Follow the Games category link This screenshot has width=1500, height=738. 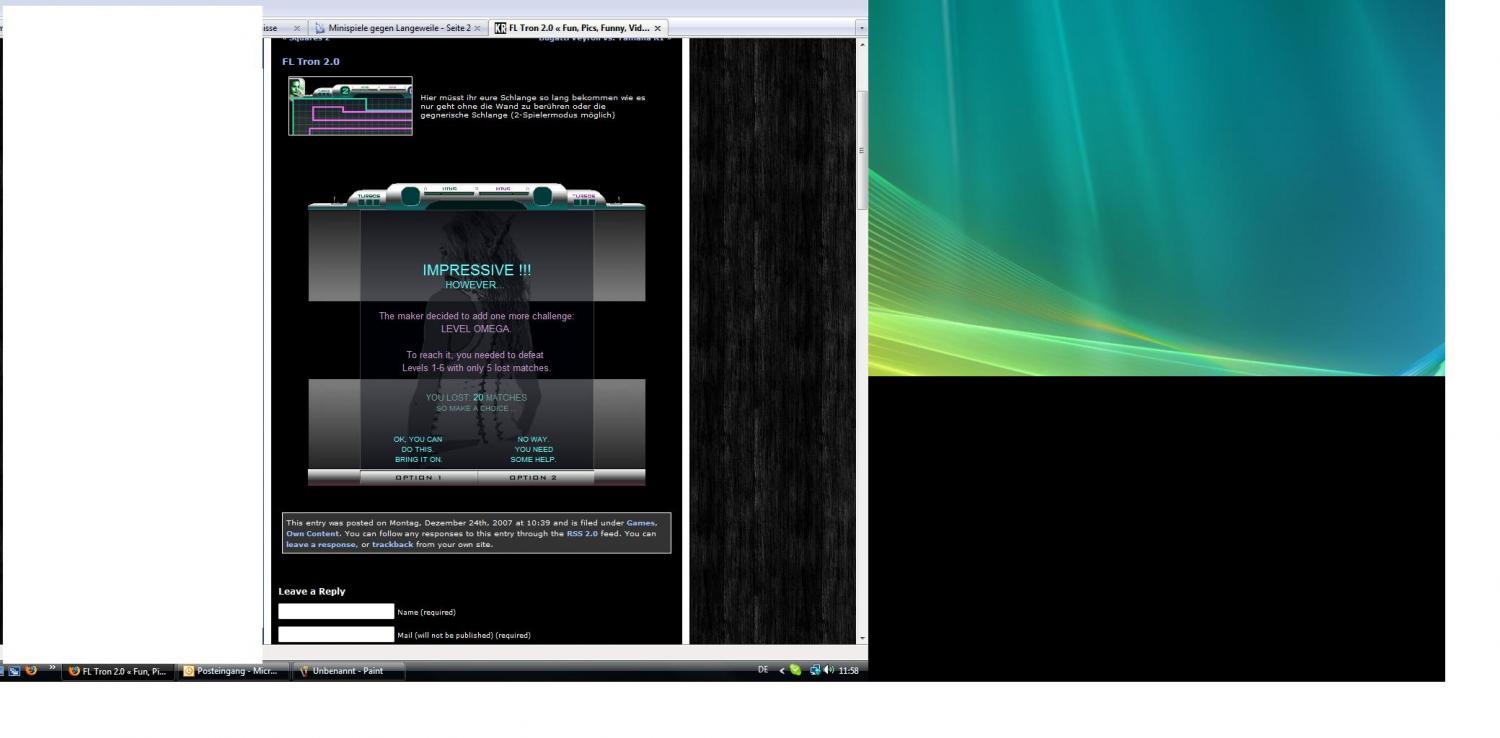click(x=641, y=522)
